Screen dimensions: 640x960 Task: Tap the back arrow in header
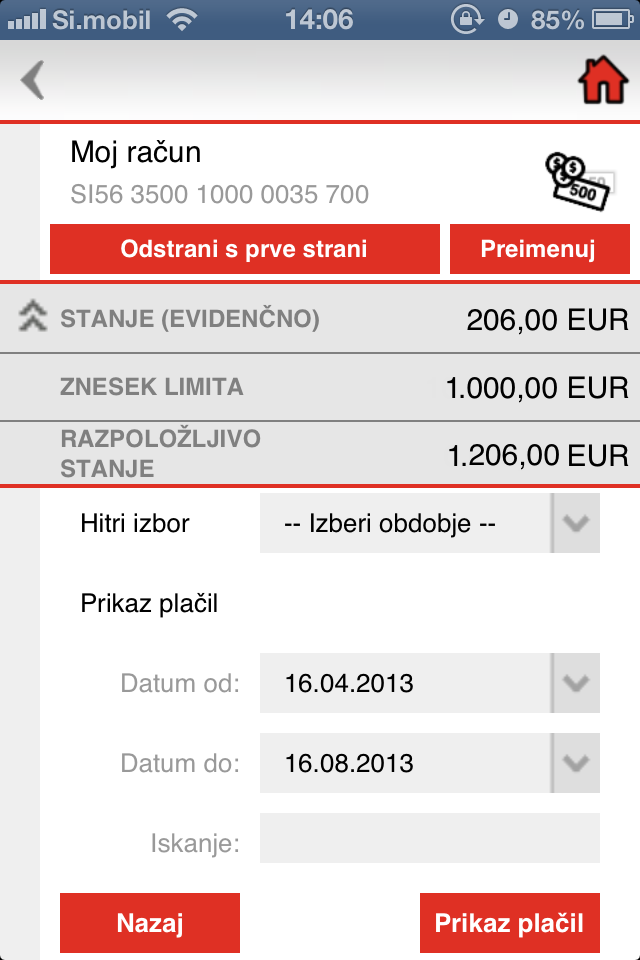pyautogui.click(x=33, y=80)
